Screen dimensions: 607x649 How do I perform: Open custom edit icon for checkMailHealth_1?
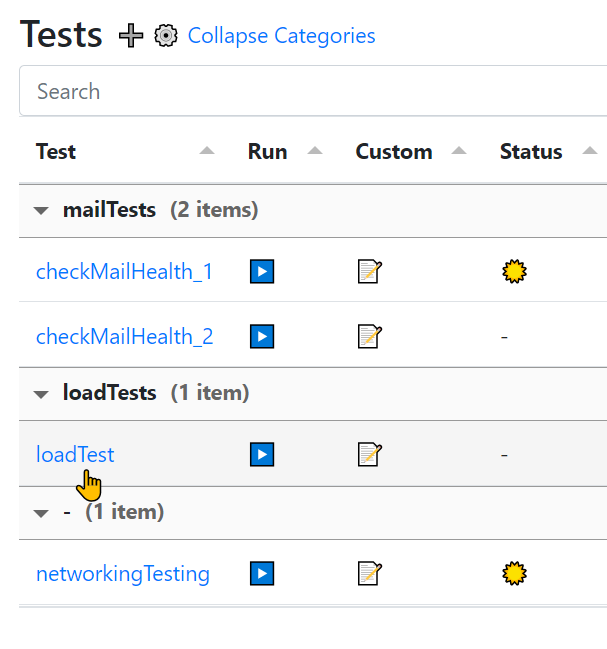pos(370,271)
